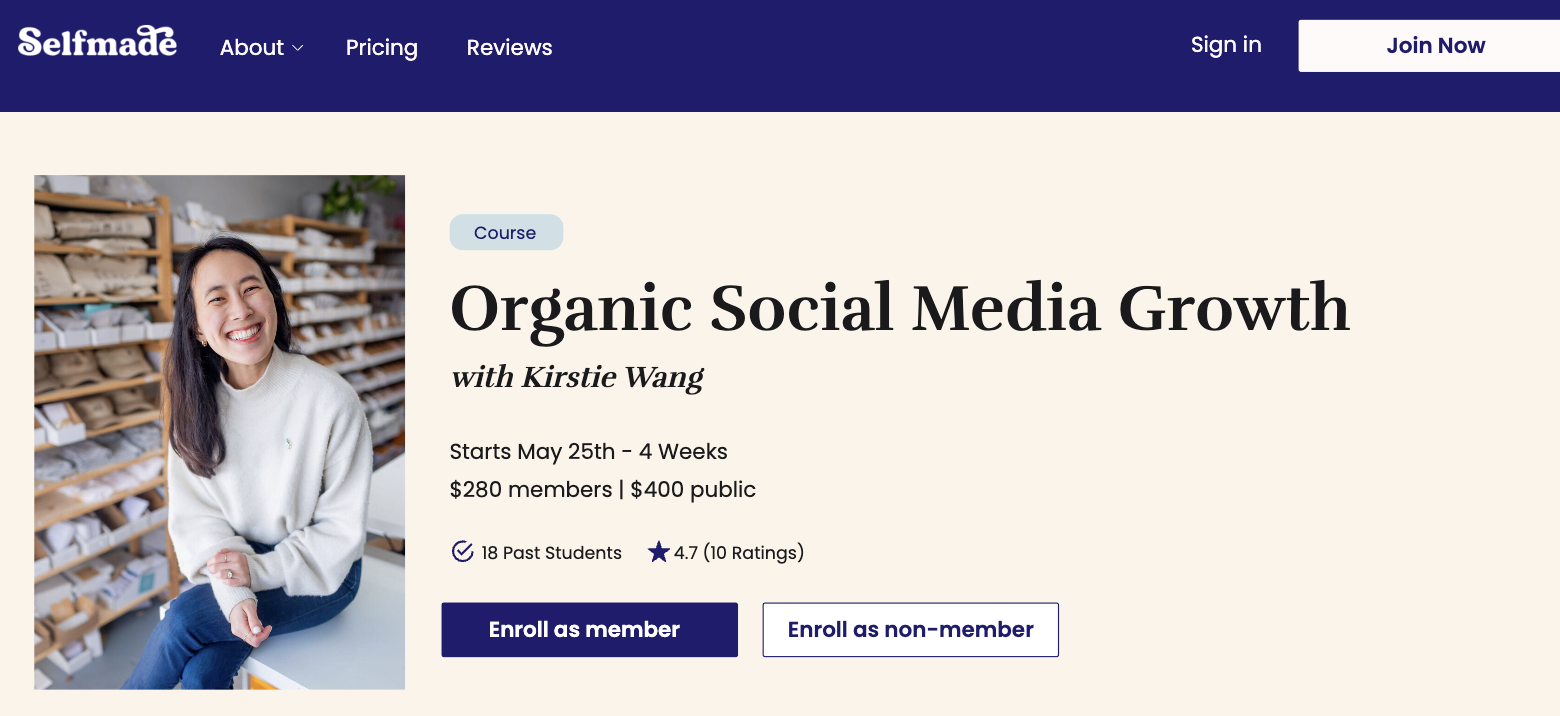Open the 4.7 (10 Ratings) text
Image resolution: width=1560 pixels, height=716 pixels.
pos(739,553)
